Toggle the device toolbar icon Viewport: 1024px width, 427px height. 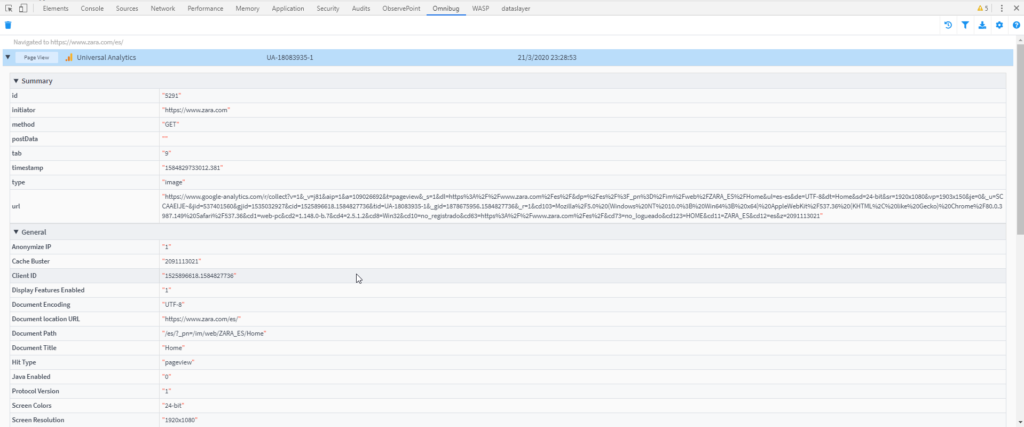coord(23,8)
